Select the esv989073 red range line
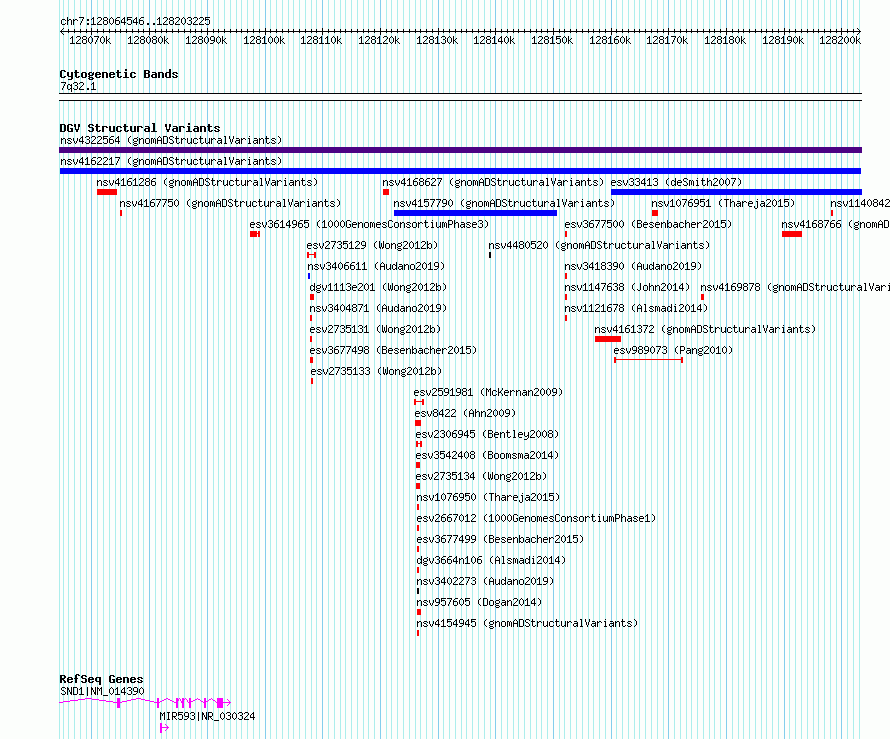Image resolution: width=890 pixels, height=739 pixels. (649, 360)
